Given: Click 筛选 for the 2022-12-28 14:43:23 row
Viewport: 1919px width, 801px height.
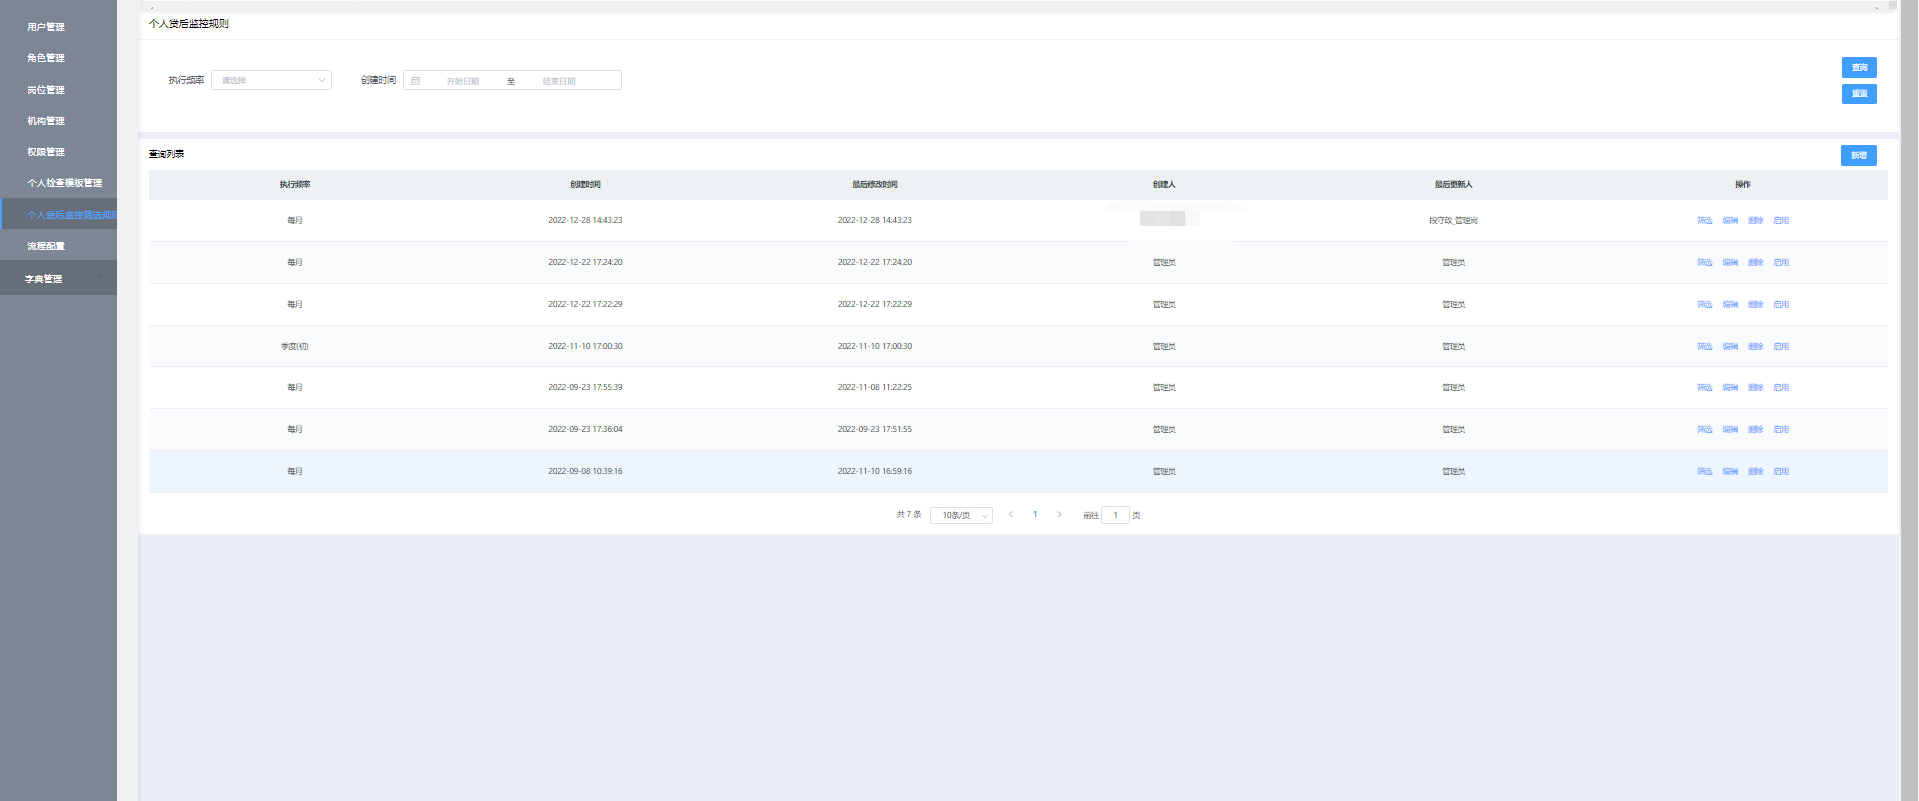Looking at the screenshot, I should click(1705, 221).
